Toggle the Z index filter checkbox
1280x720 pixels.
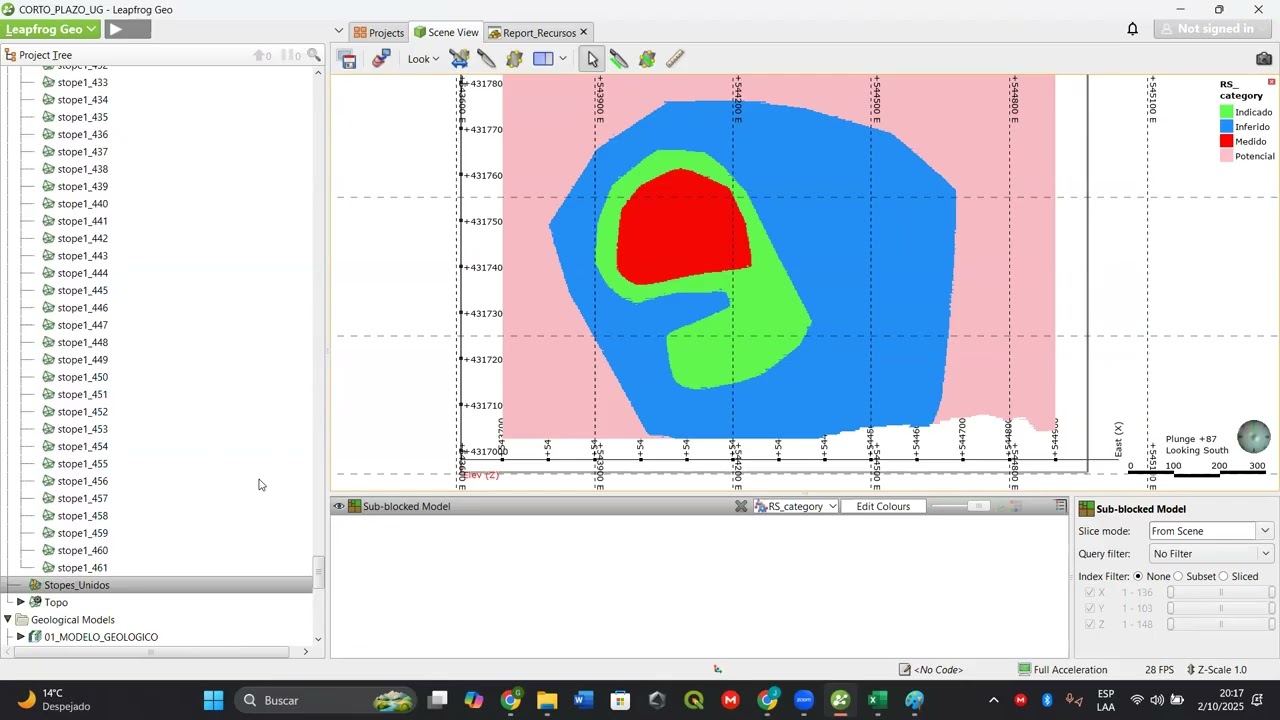(1090, 625)
